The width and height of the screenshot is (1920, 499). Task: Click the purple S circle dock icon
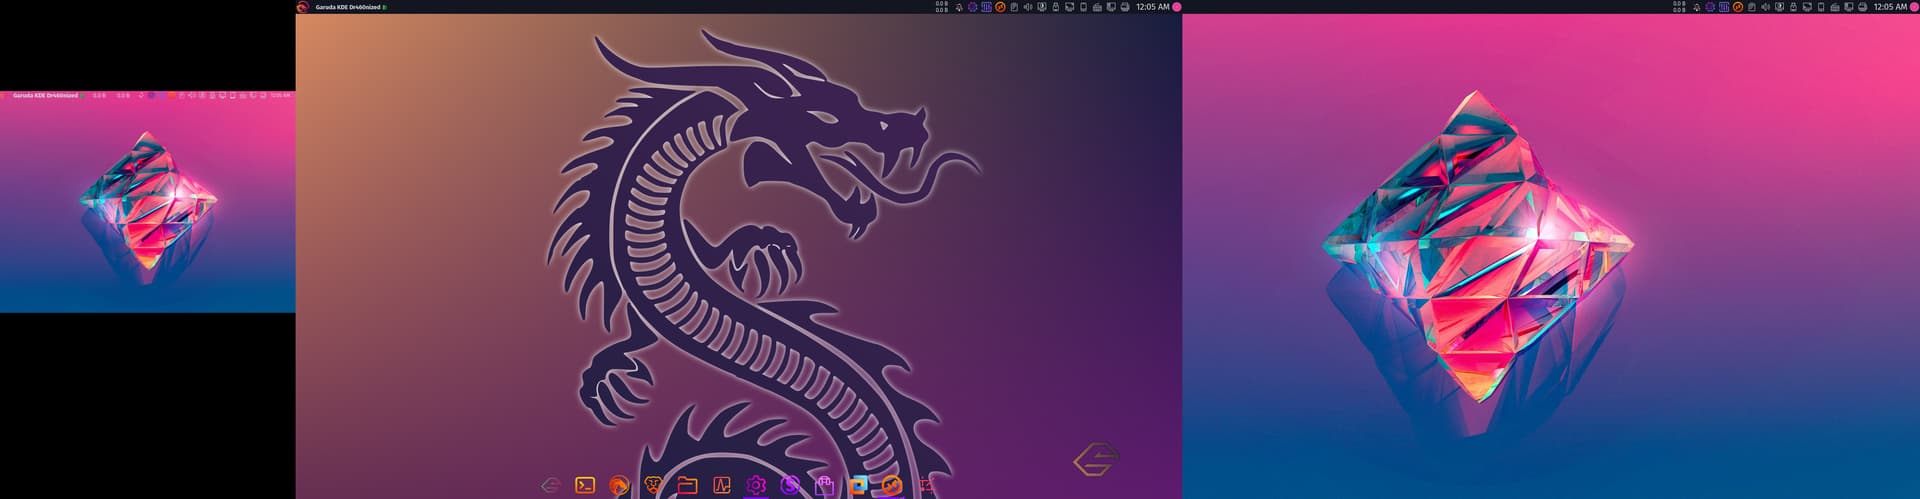coord(790,485)
